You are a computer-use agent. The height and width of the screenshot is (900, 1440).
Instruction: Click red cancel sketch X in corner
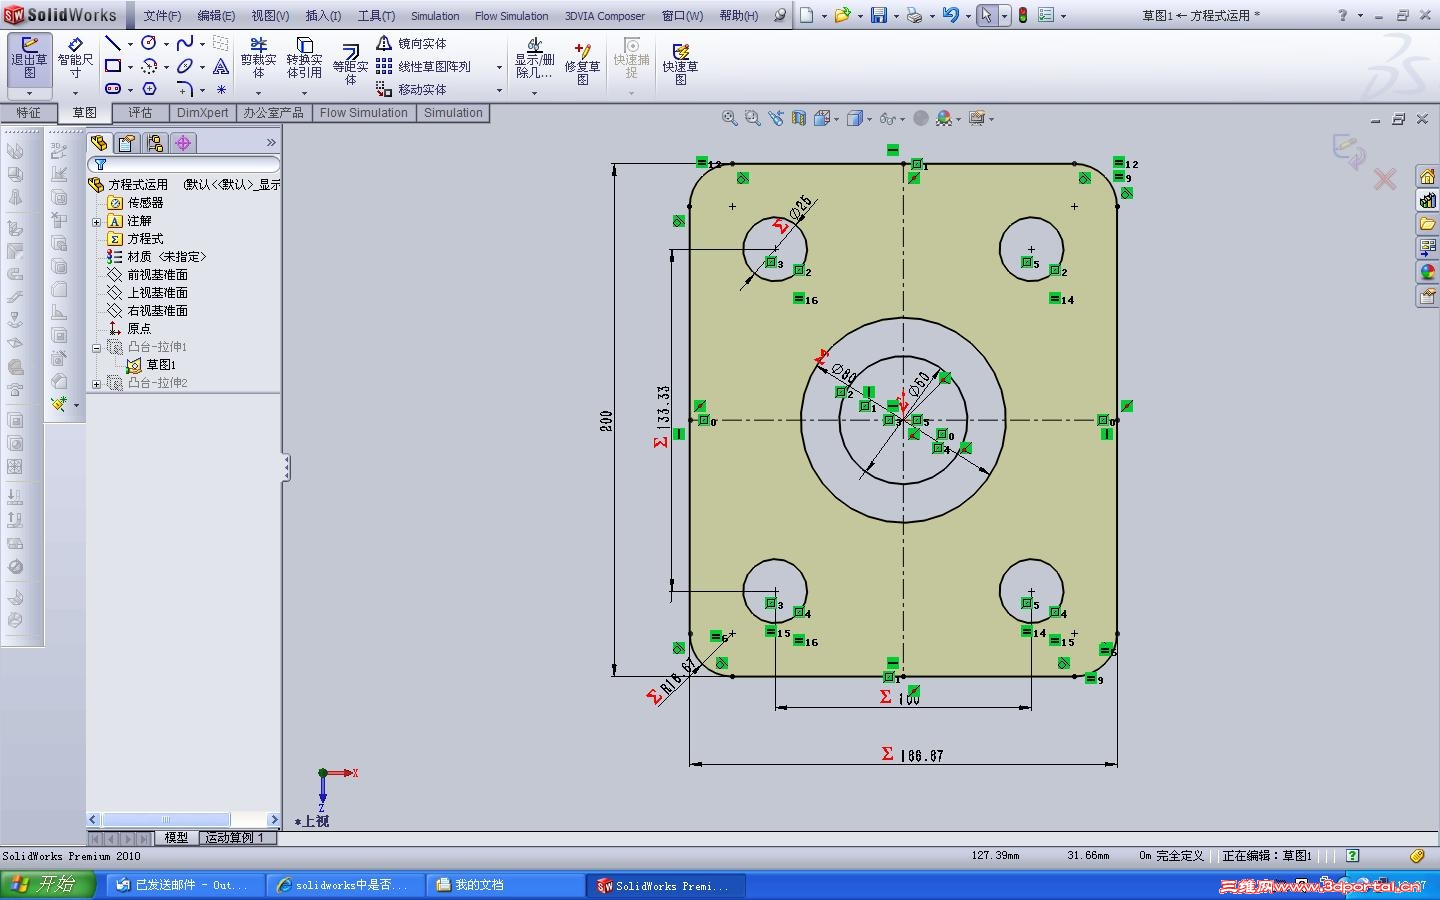click(x=1385, y=180)
